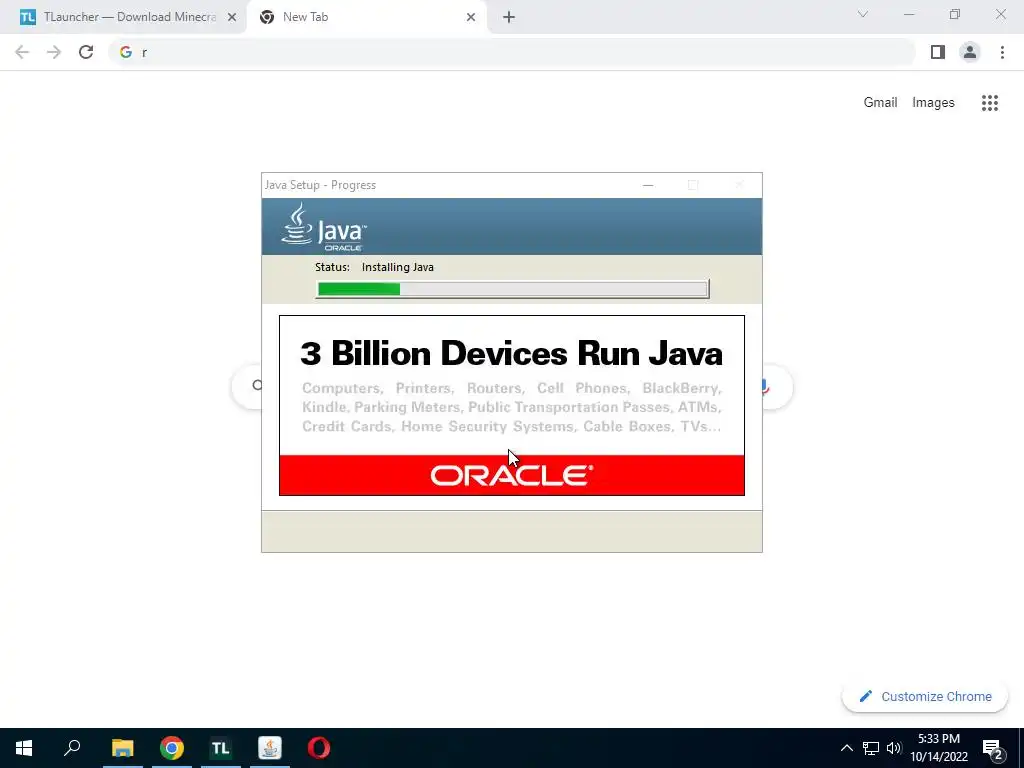
Task: Open Chrome from taskbar
Action: point(172,748)
